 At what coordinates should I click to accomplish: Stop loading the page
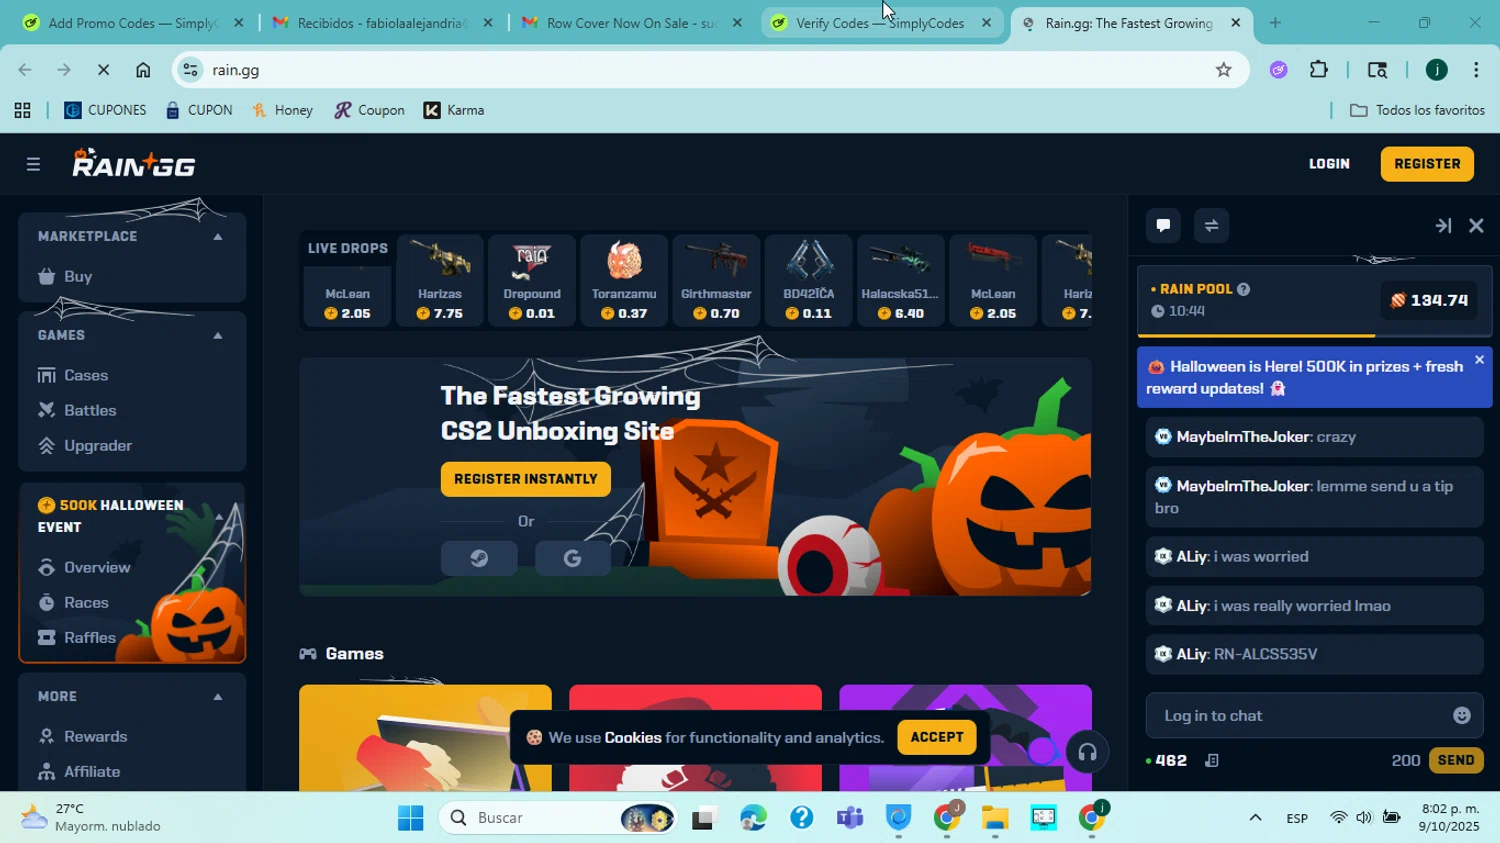104,70
